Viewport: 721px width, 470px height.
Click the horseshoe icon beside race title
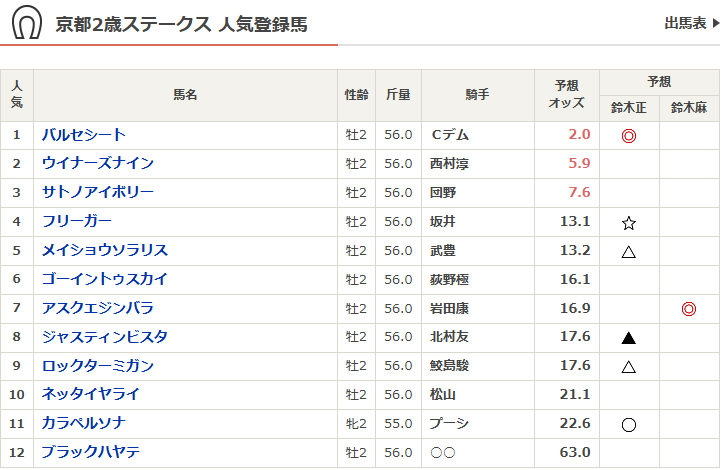point(27,24)
